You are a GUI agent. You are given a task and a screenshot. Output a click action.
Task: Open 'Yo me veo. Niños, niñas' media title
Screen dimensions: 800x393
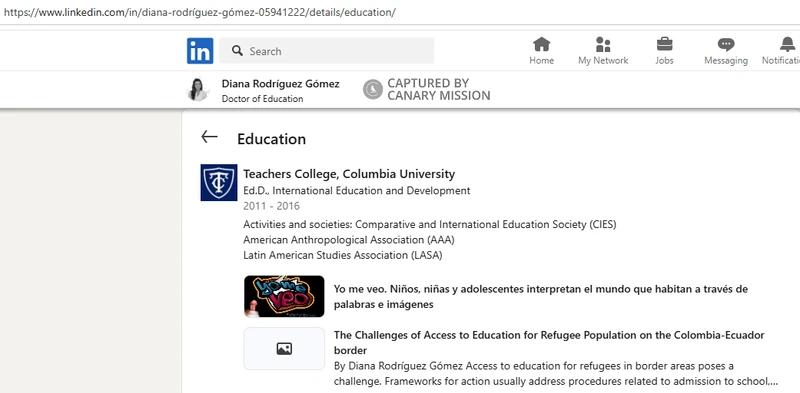[541, 297]
